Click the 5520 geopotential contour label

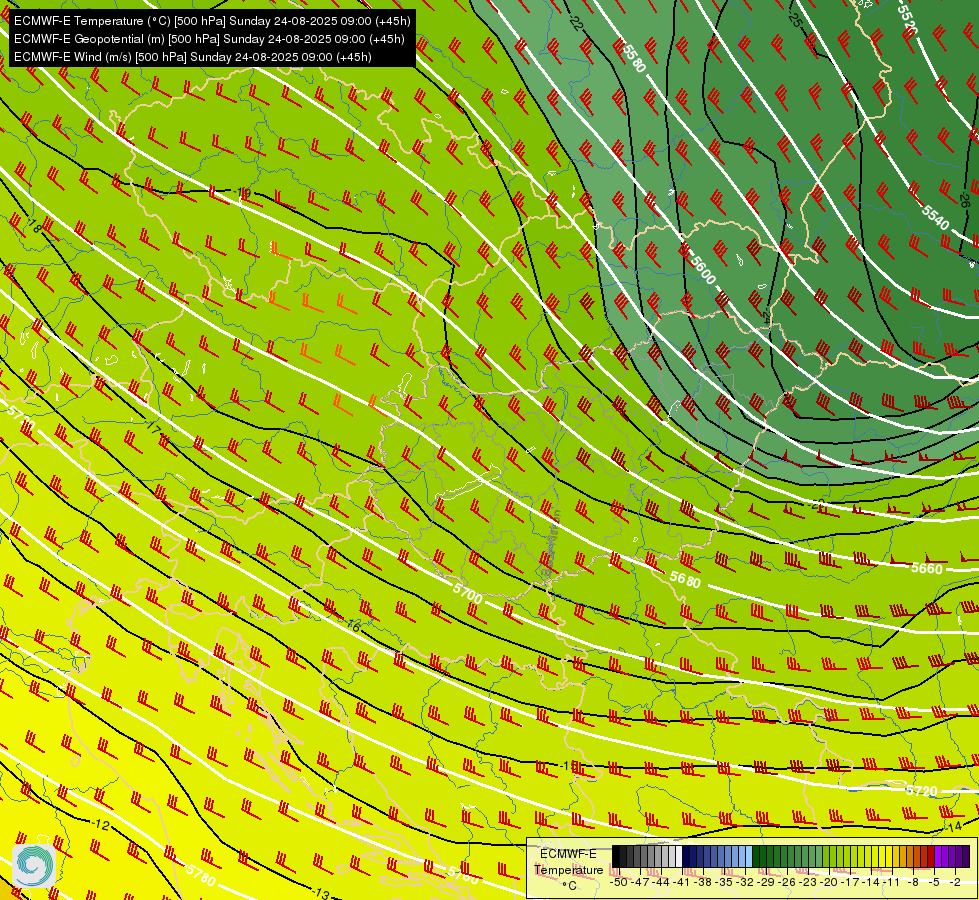[x=907, y=19]
